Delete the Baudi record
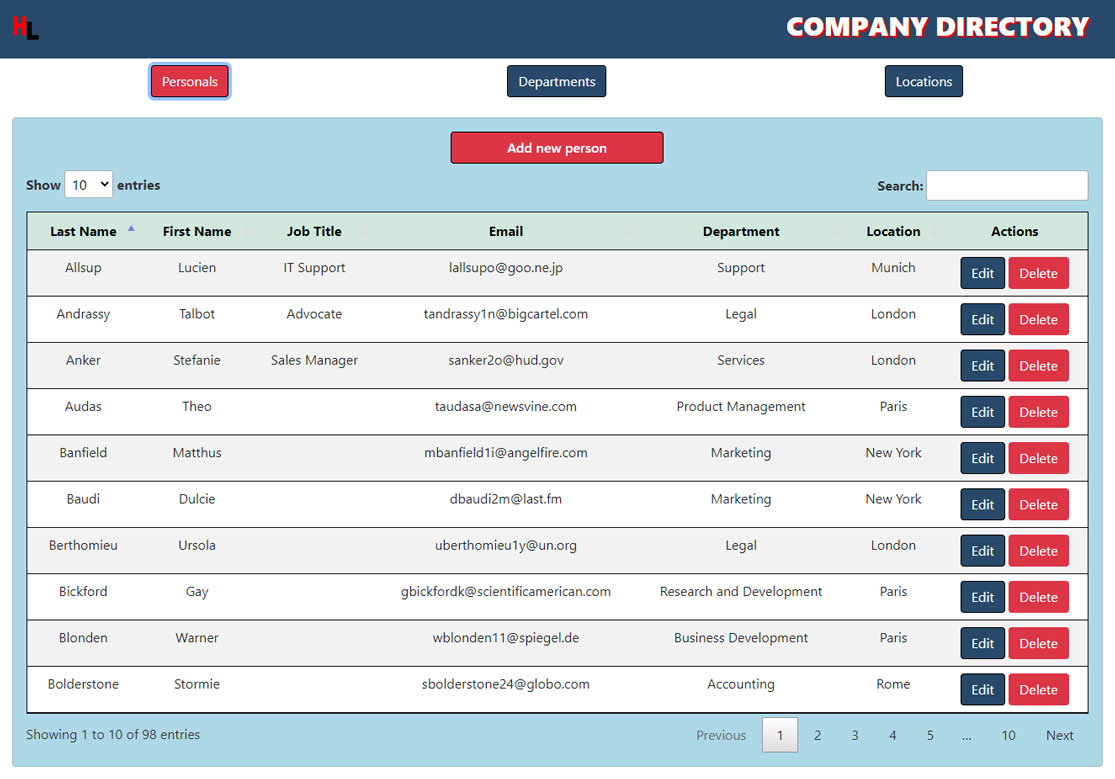The width and height of the screenshot is (1115, 779). coord(1038,504)
